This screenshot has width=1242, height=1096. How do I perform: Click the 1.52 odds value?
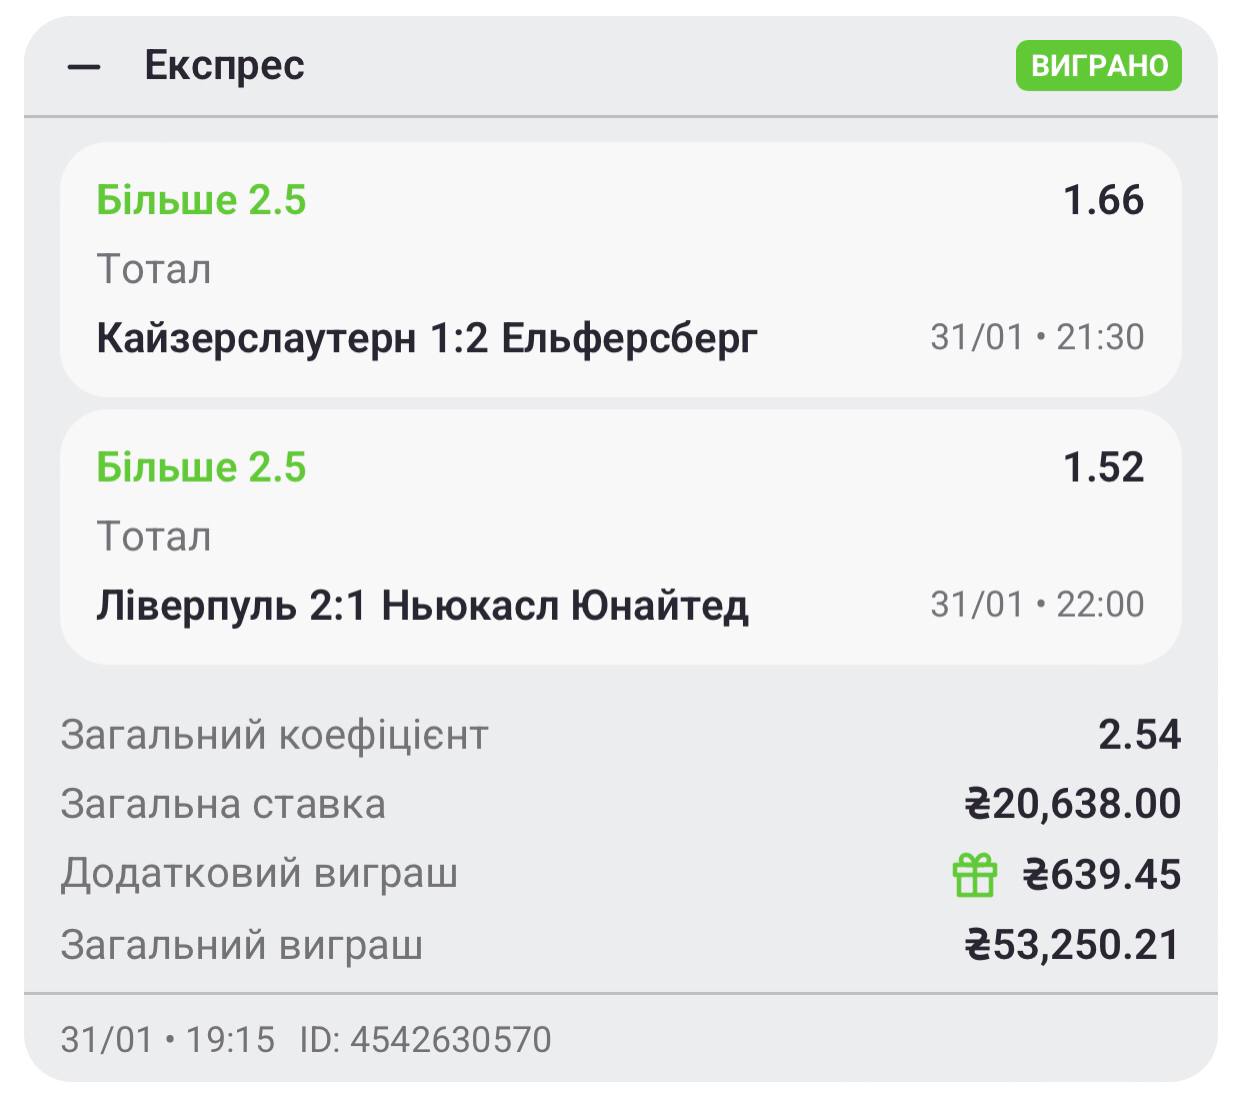[1103, 467]
